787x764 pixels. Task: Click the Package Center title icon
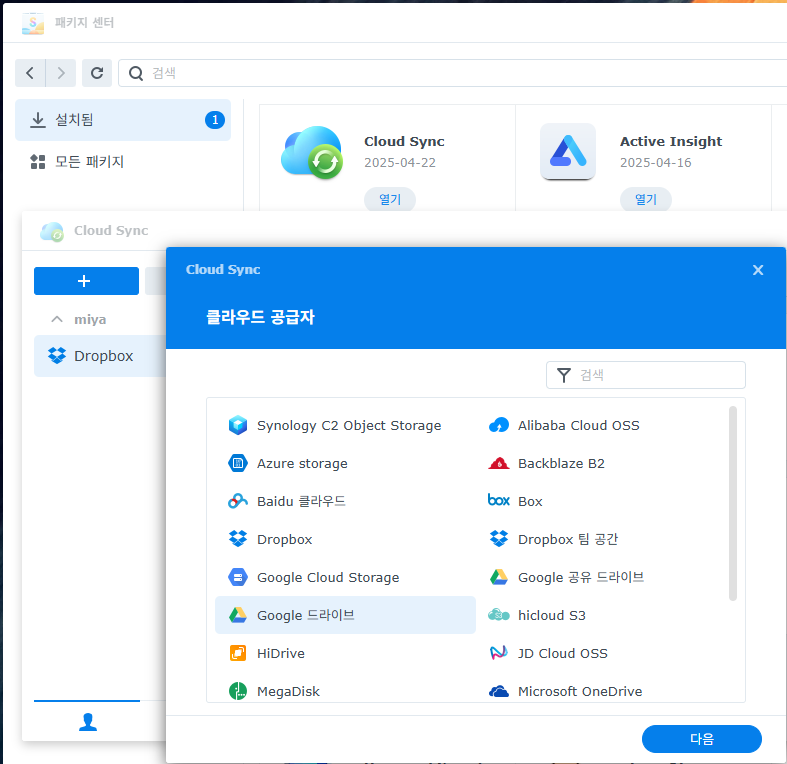coord(33,23)
